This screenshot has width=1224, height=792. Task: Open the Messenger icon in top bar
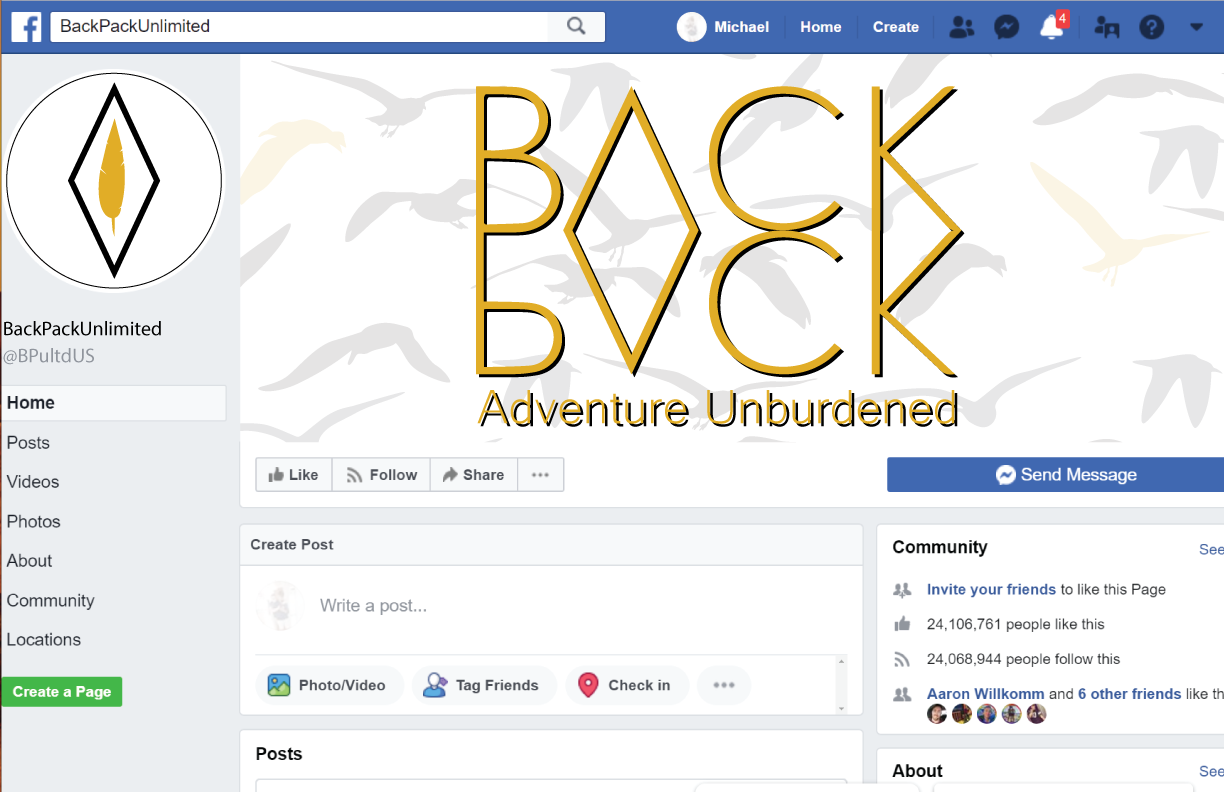[x=1007, y=27]
